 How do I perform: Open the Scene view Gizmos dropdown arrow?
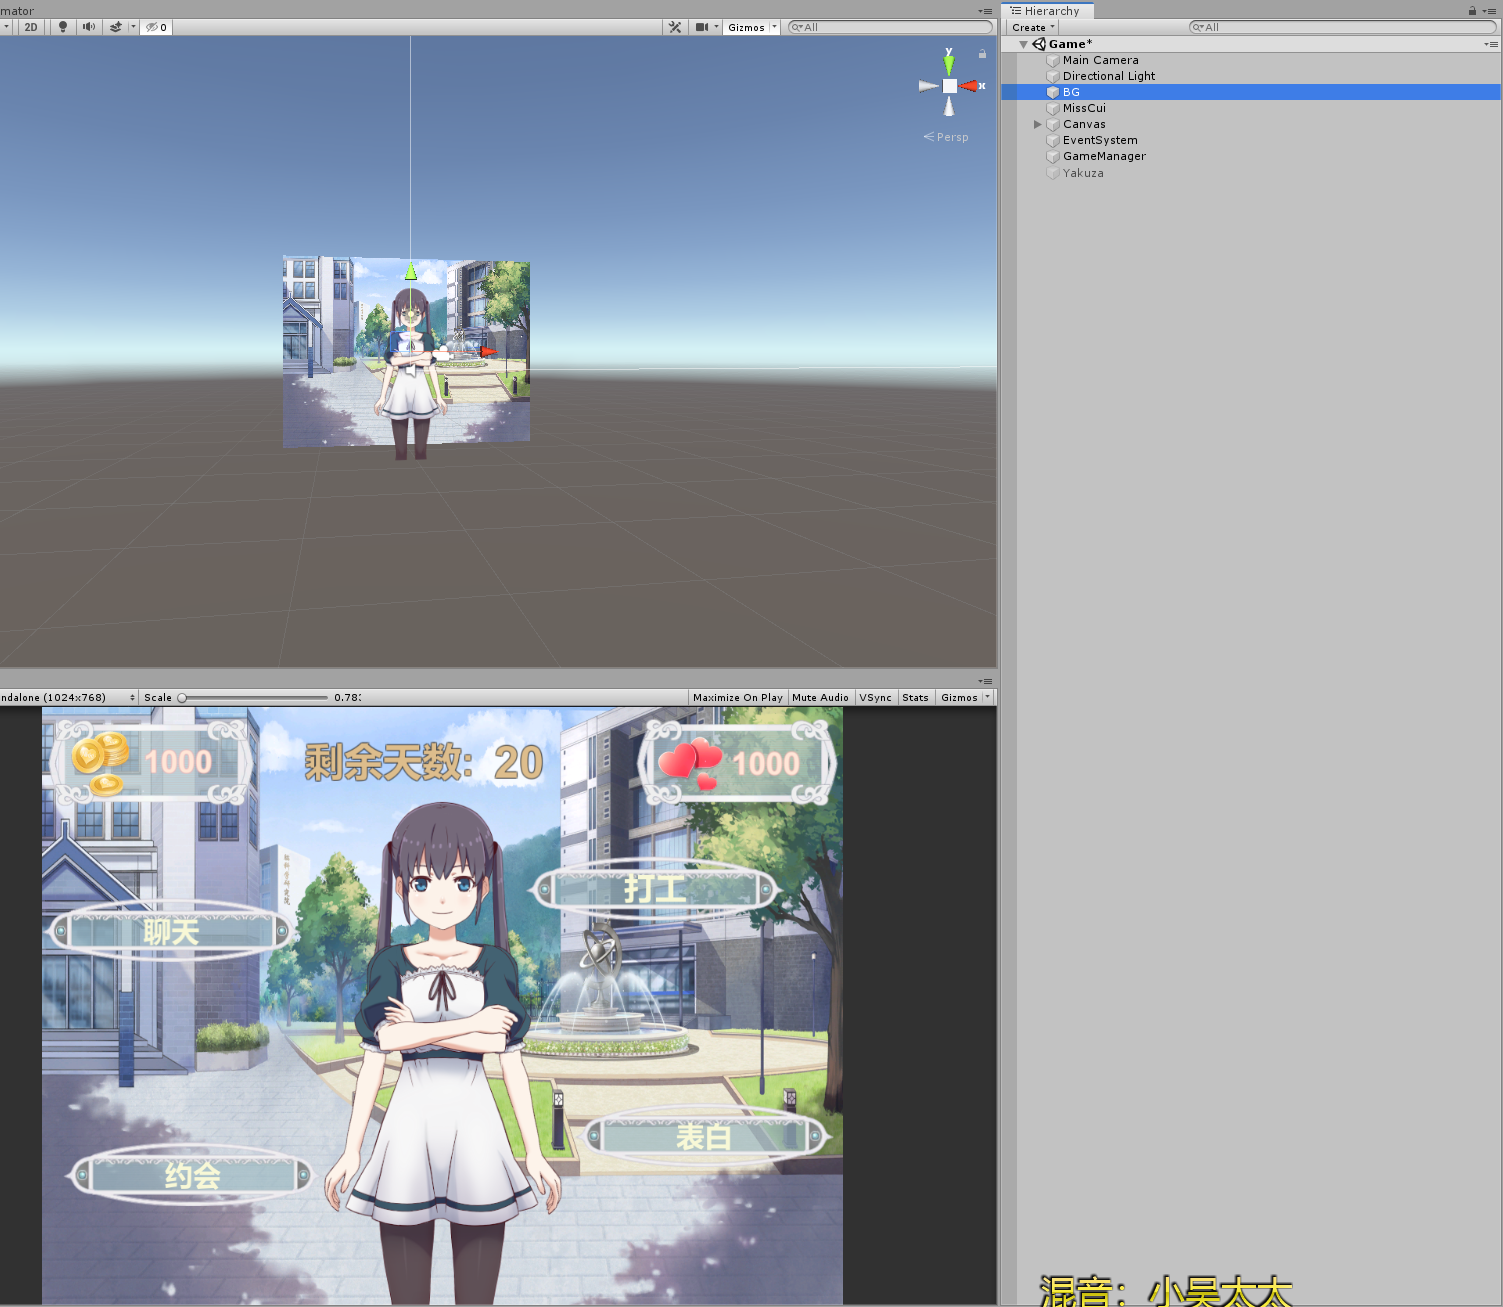tap(774, 27)
